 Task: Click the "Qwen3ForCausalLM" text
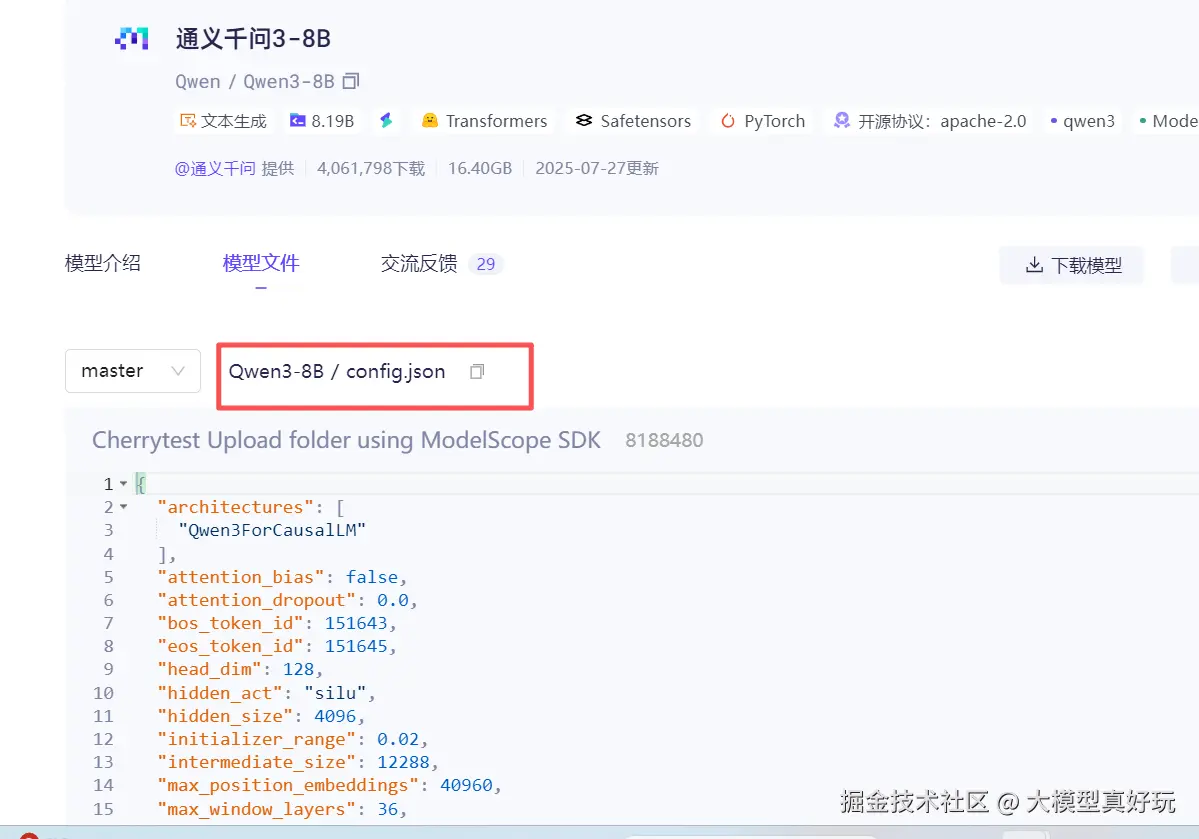click(272, 530)
